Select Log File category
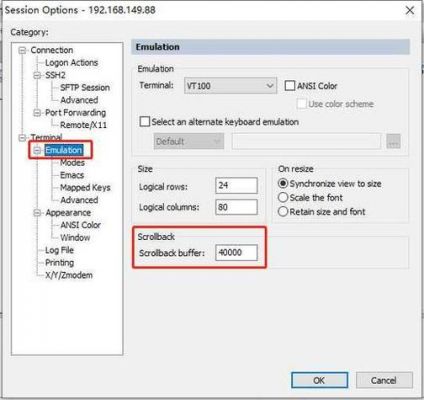 tap(59, 250)
